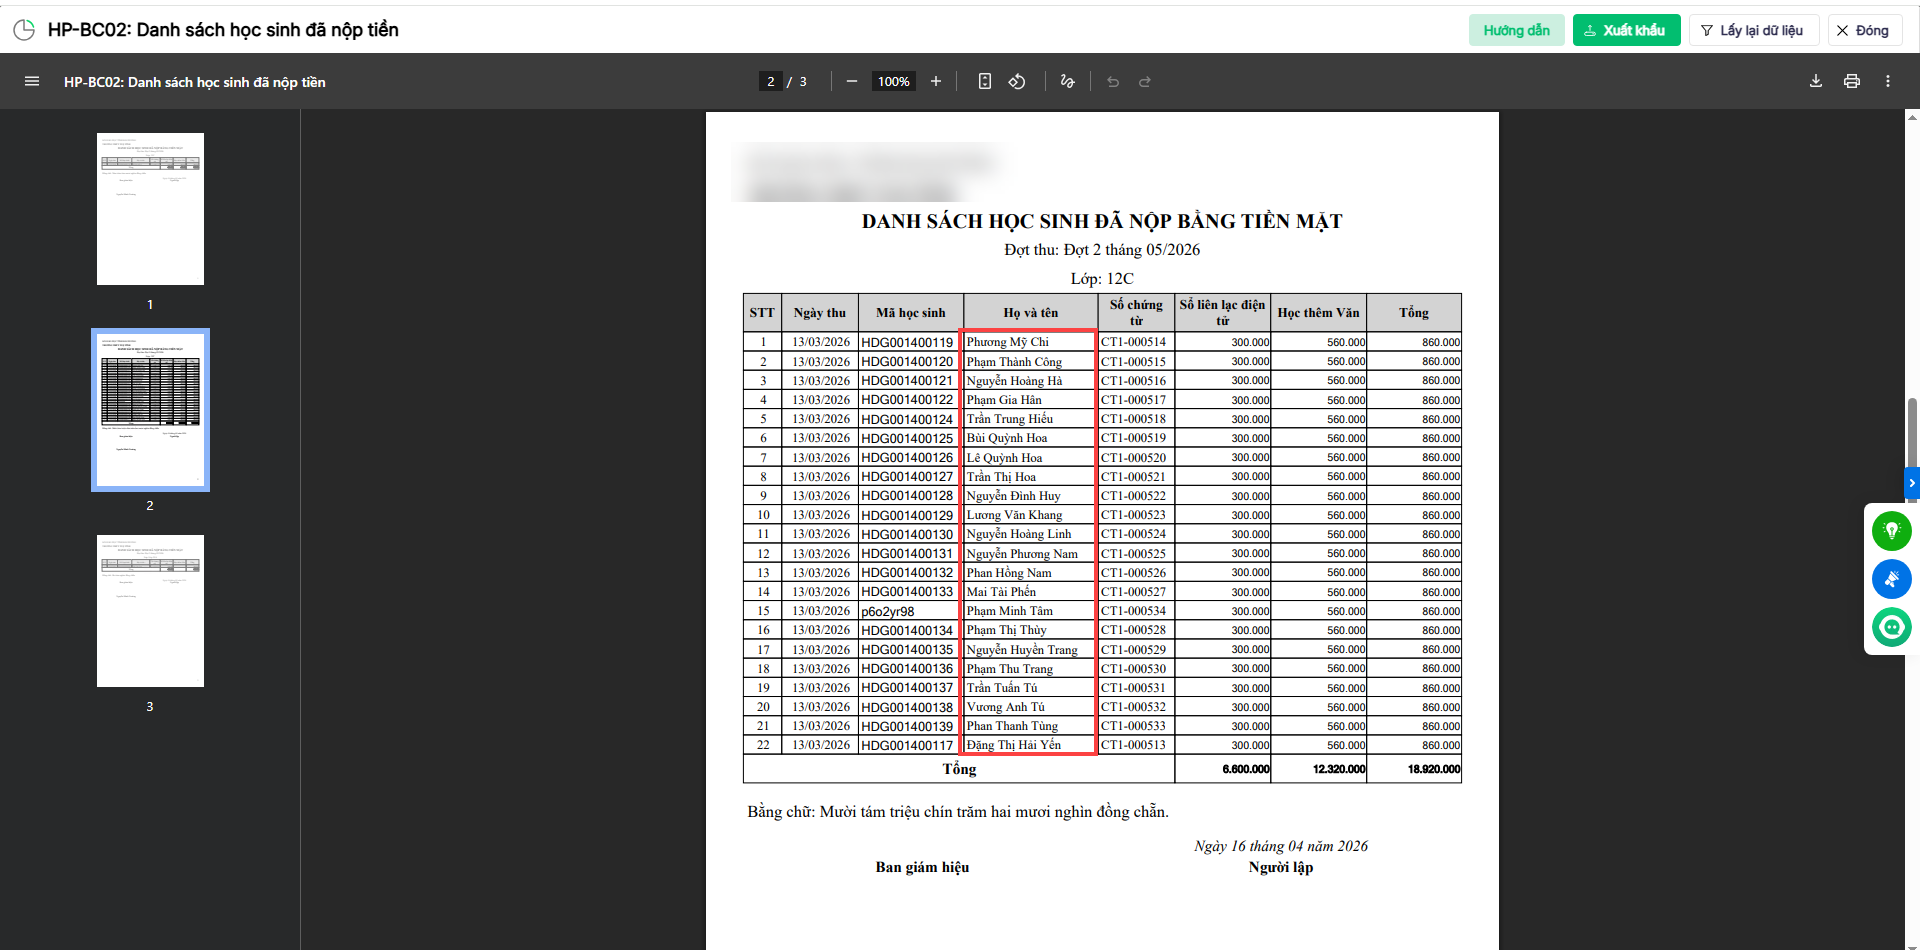Click Lấy lại dữ liệu filter button
This screenshot has width=1920, height=950.
(1753, 30)
